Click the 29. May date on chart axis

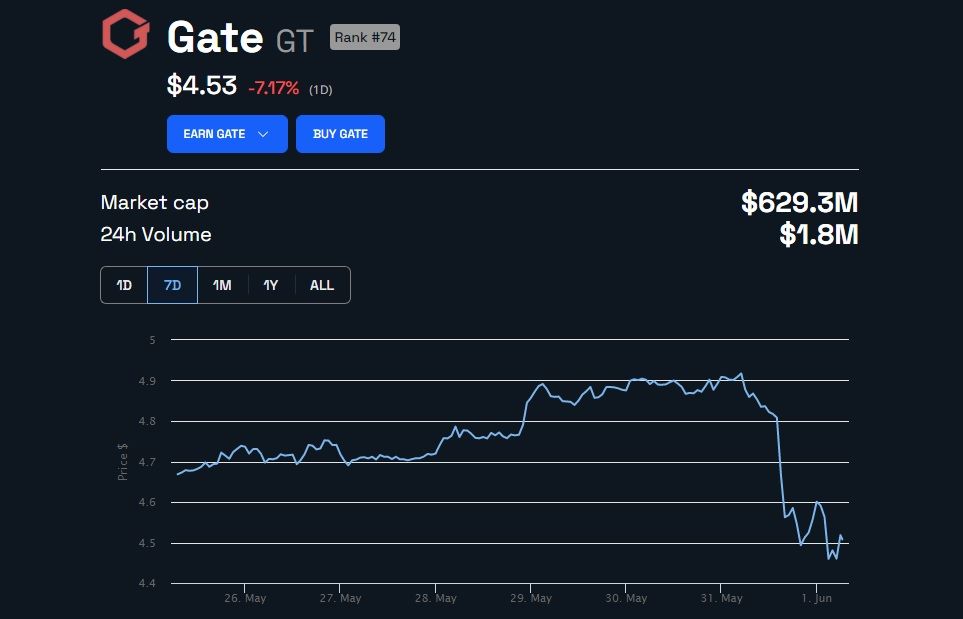(x=529, y=598)
